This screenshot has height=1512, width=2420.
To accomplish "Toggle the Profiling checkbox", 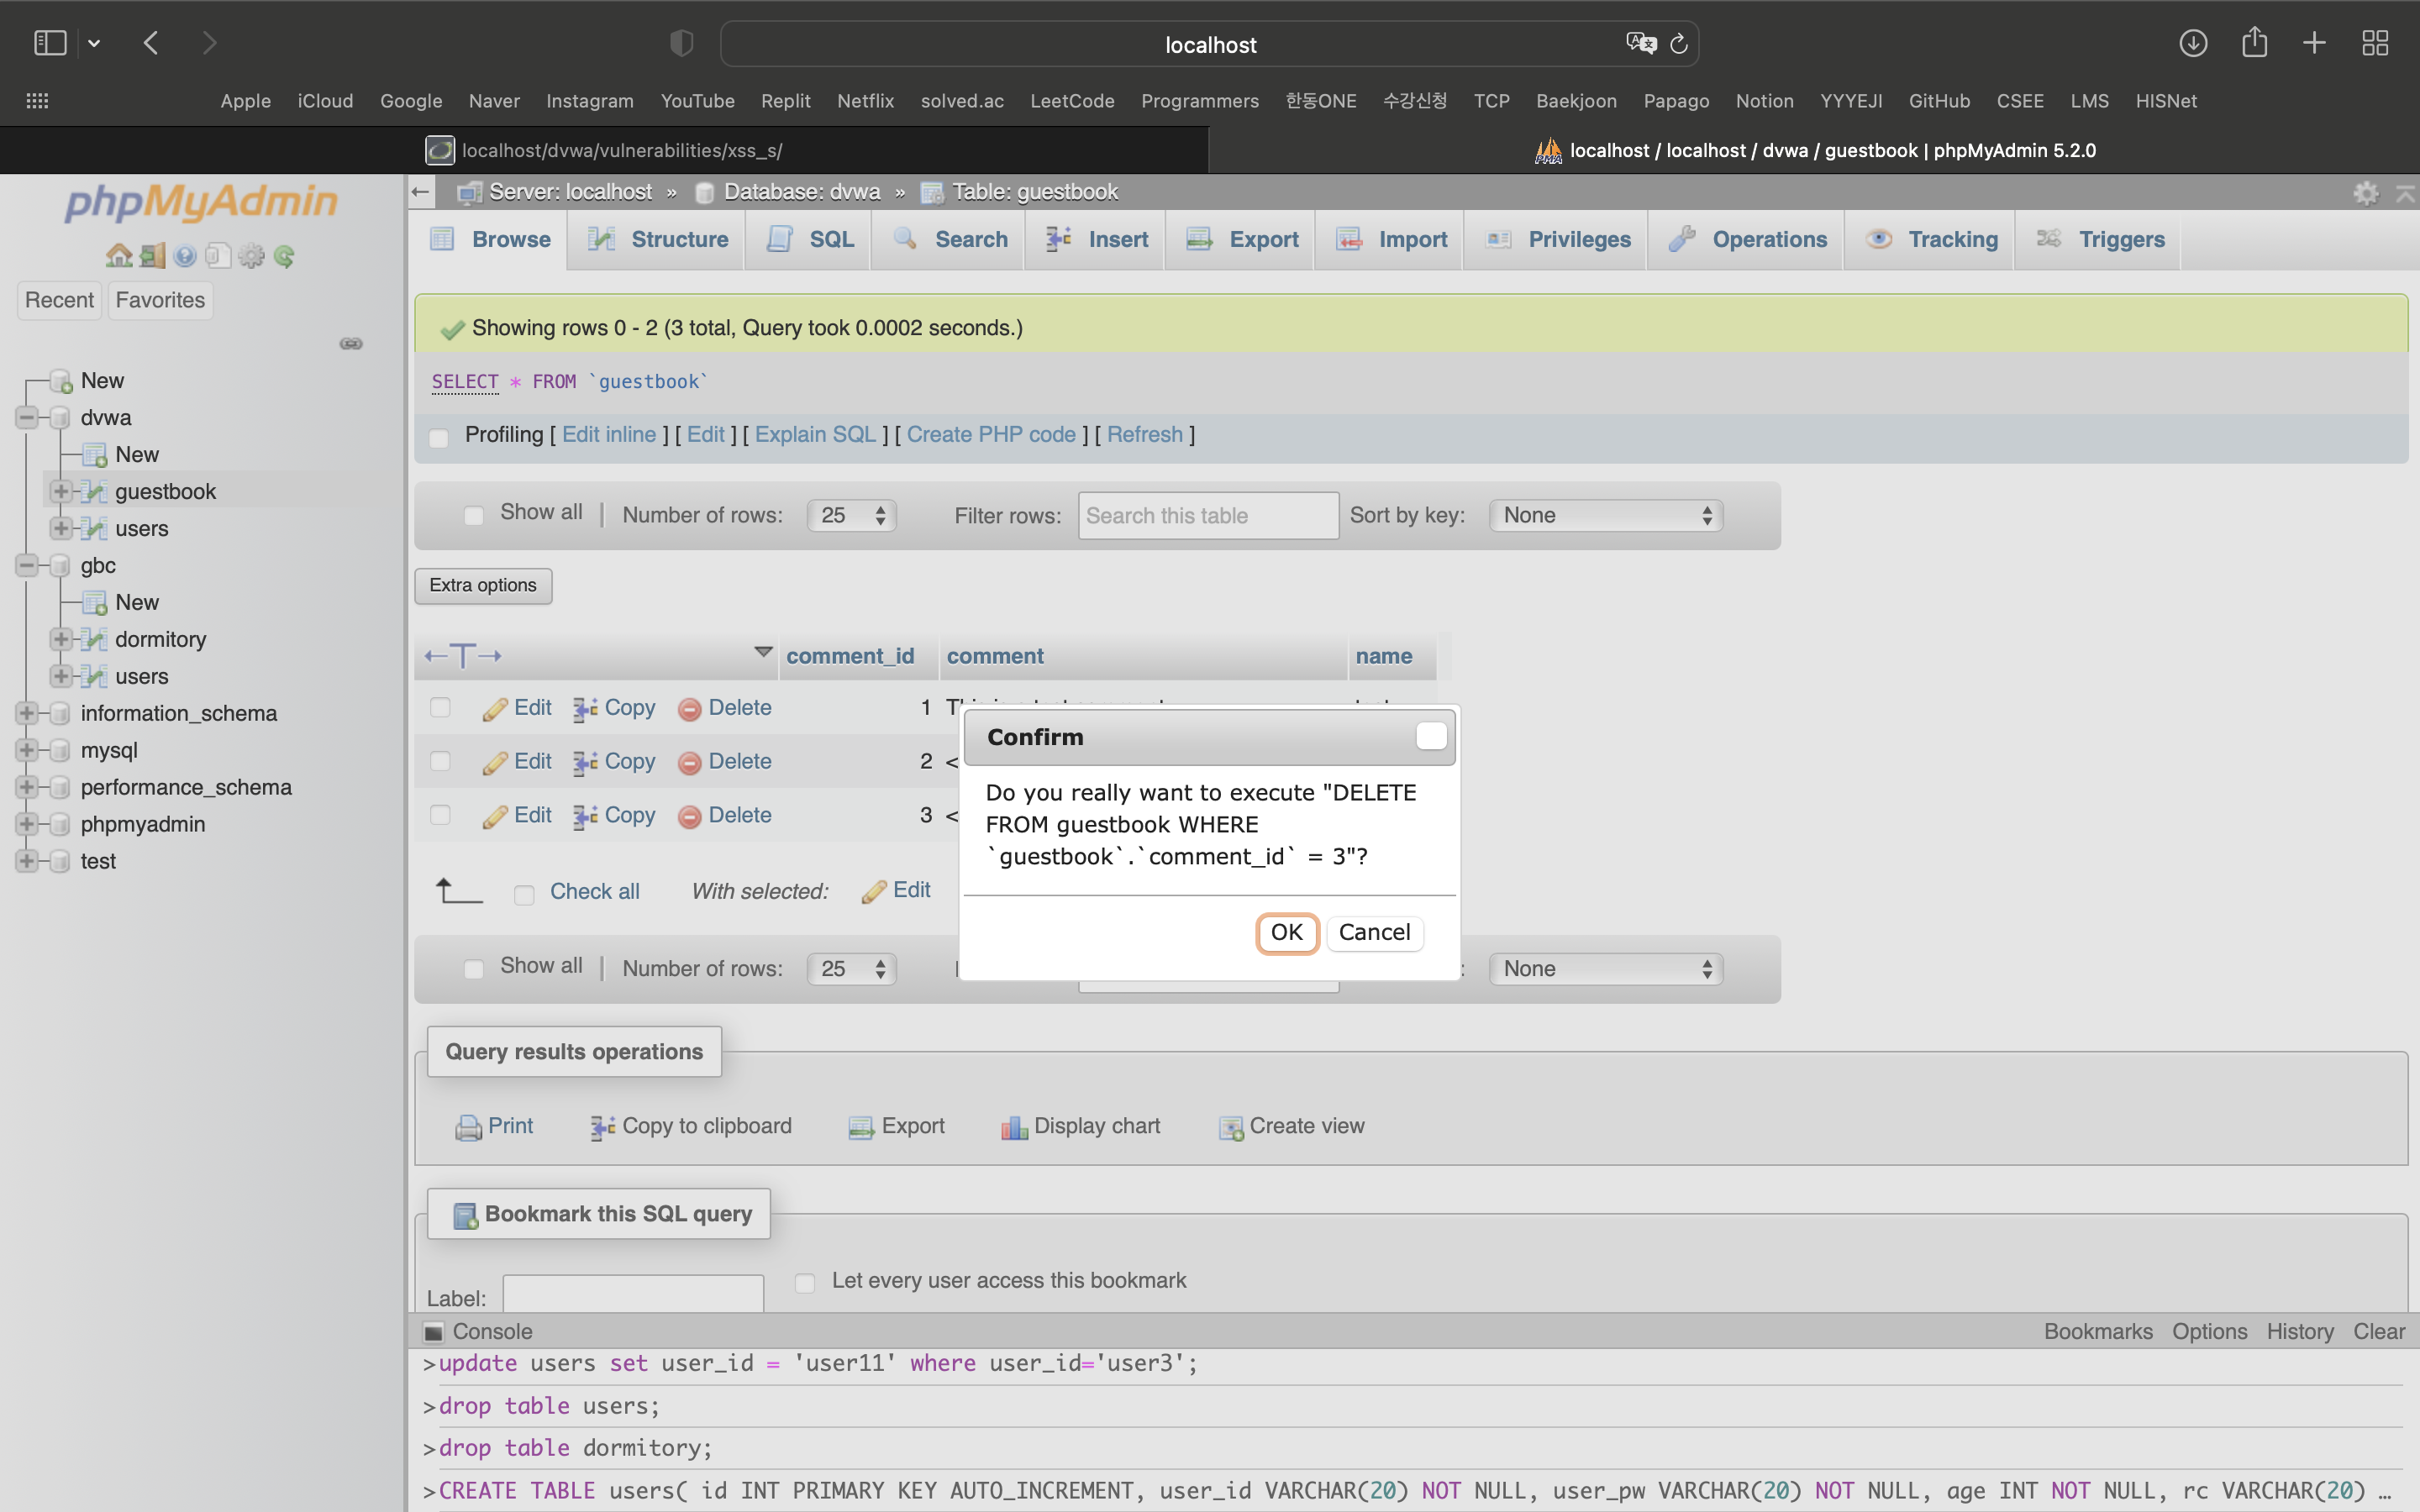I will (x=438, y=437).
